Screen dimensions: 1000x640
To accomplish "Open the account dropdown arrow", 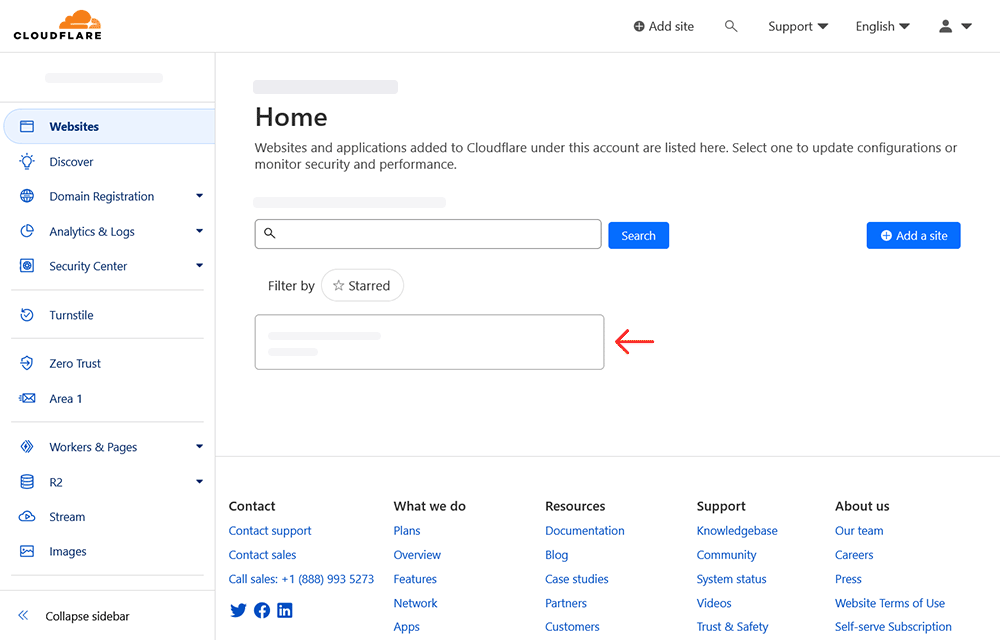I will coord(966,26).
